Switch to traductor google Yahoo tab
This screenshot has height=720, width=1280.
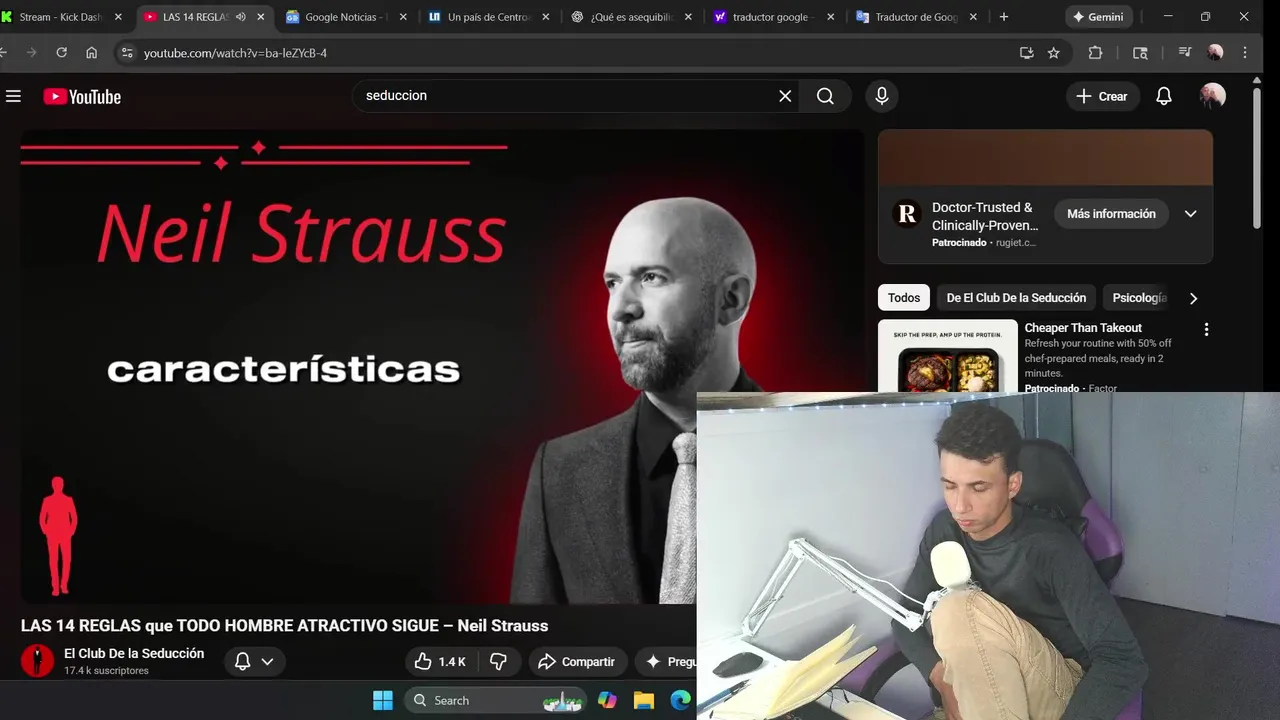[x=773, y=17]
